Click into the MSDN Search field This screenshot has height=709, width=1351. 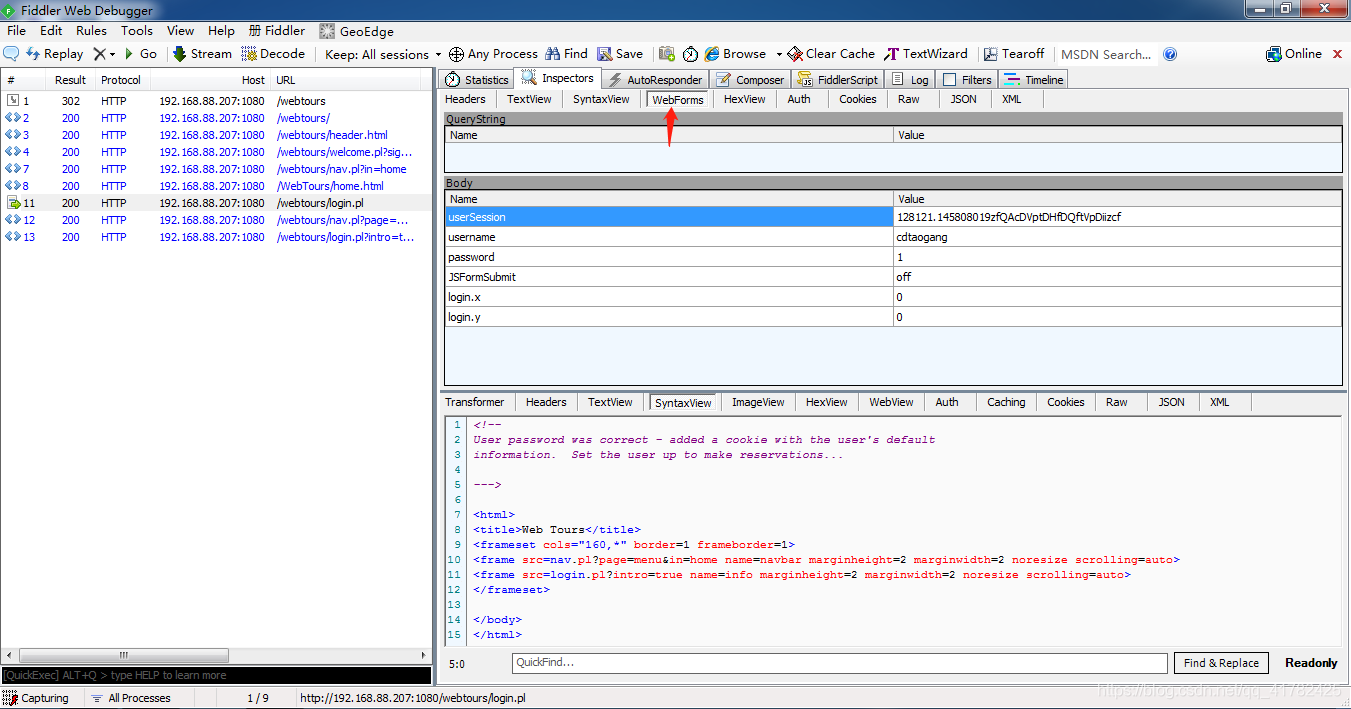1106,54
